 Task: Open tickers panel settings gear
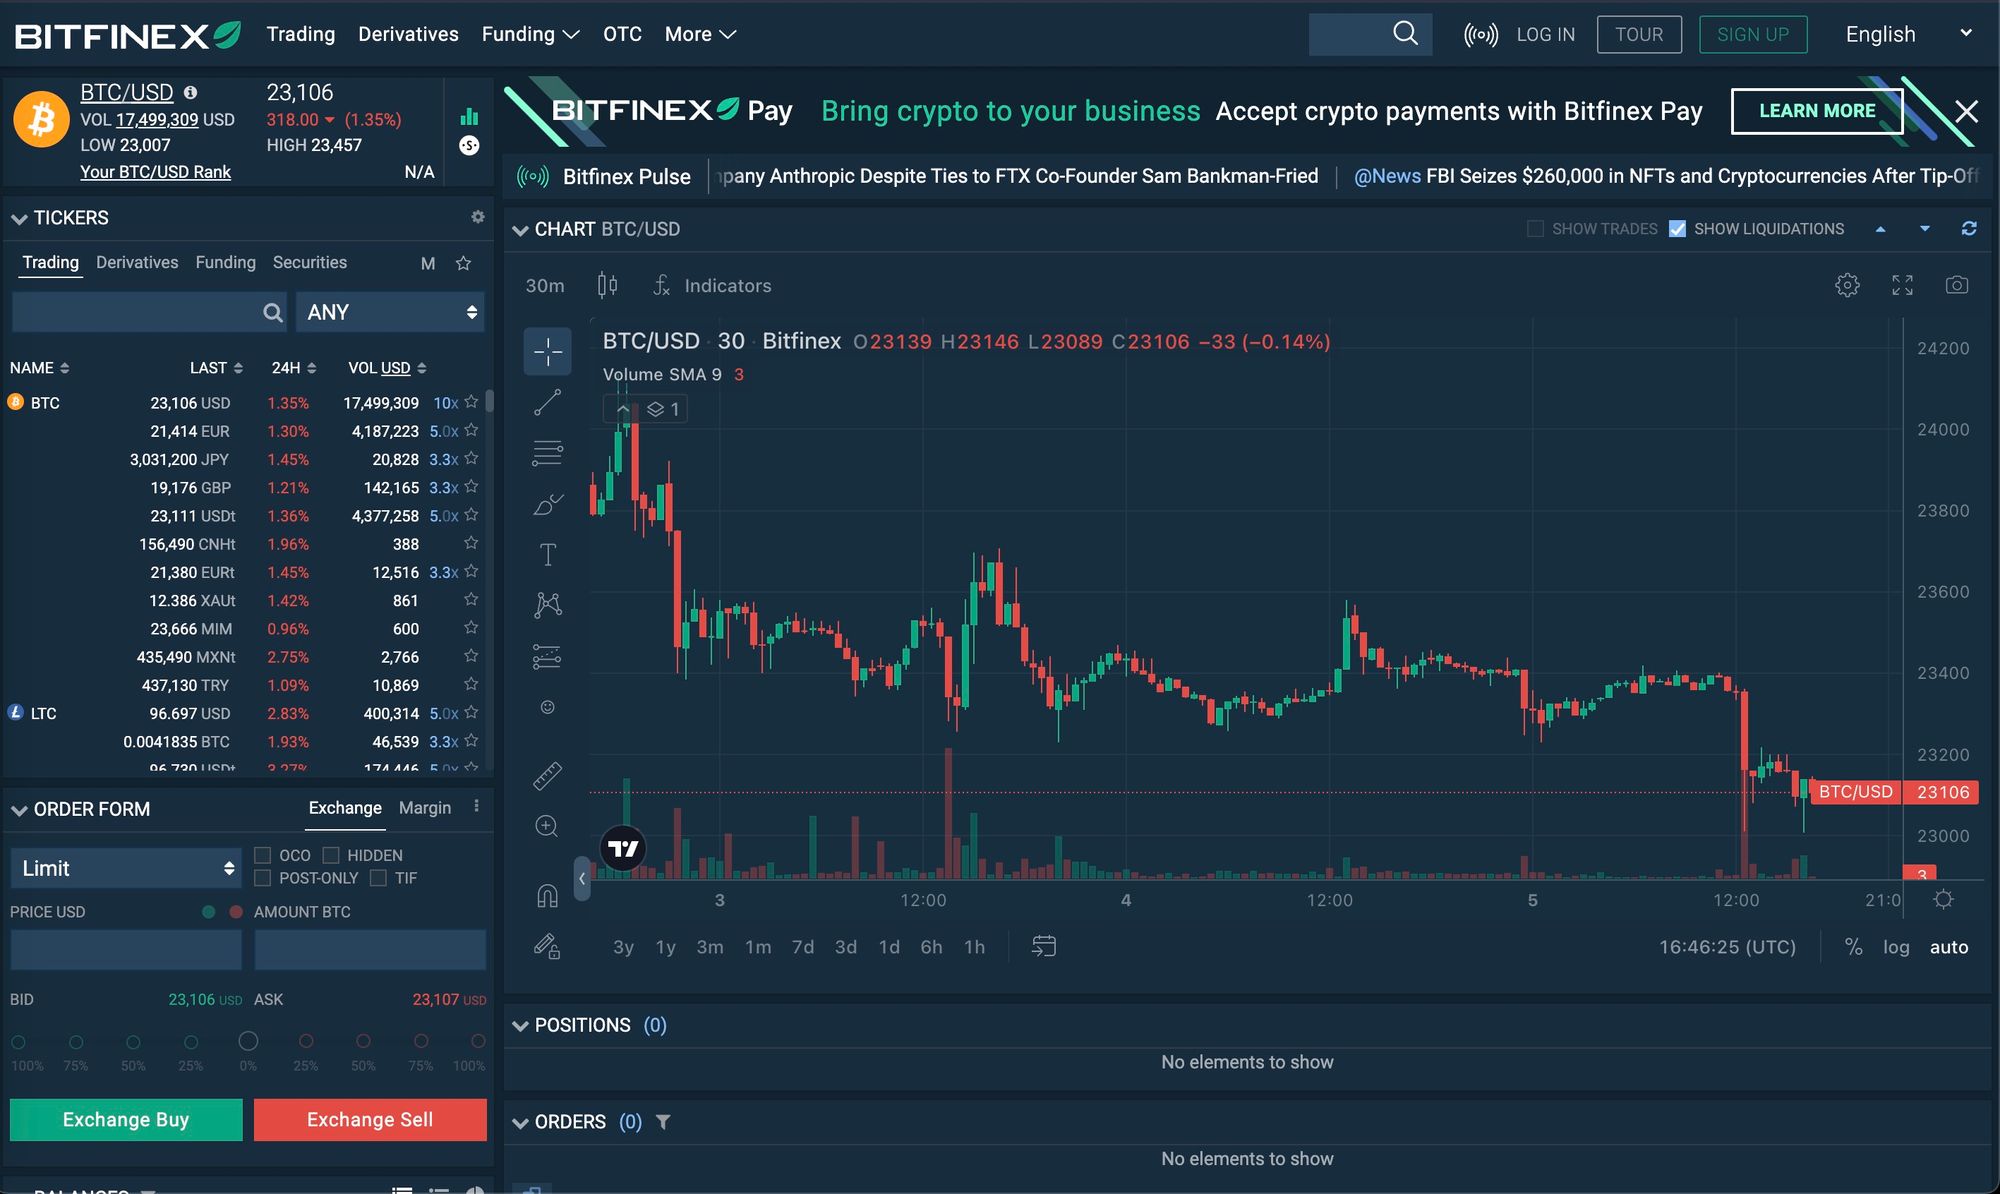click(x=477, y=217)
